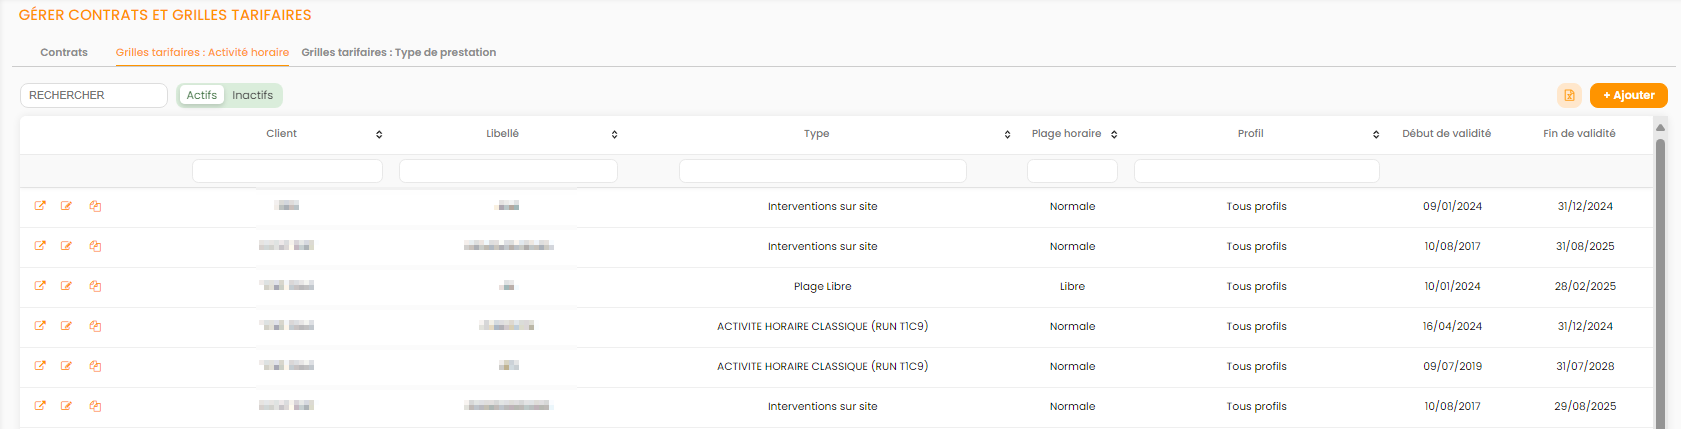Sort table by Type column arrows
Image resolution: width=1681 pixels, height=429 pixels.
[1007, 134]
